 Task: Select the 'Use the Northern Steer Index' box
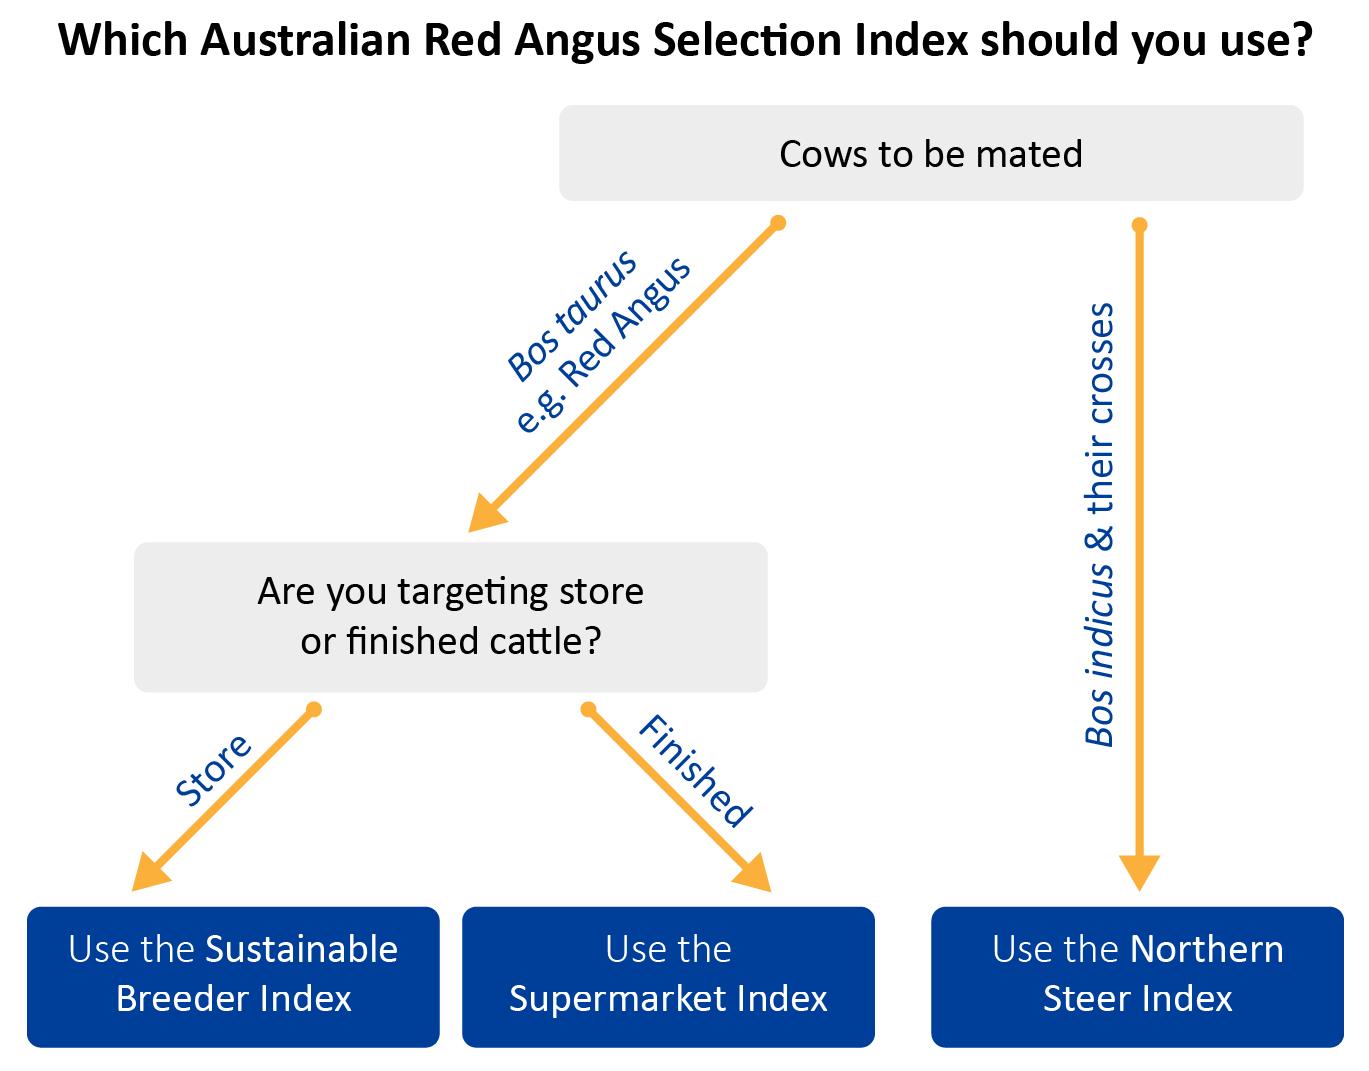[x=1137, y=977]
